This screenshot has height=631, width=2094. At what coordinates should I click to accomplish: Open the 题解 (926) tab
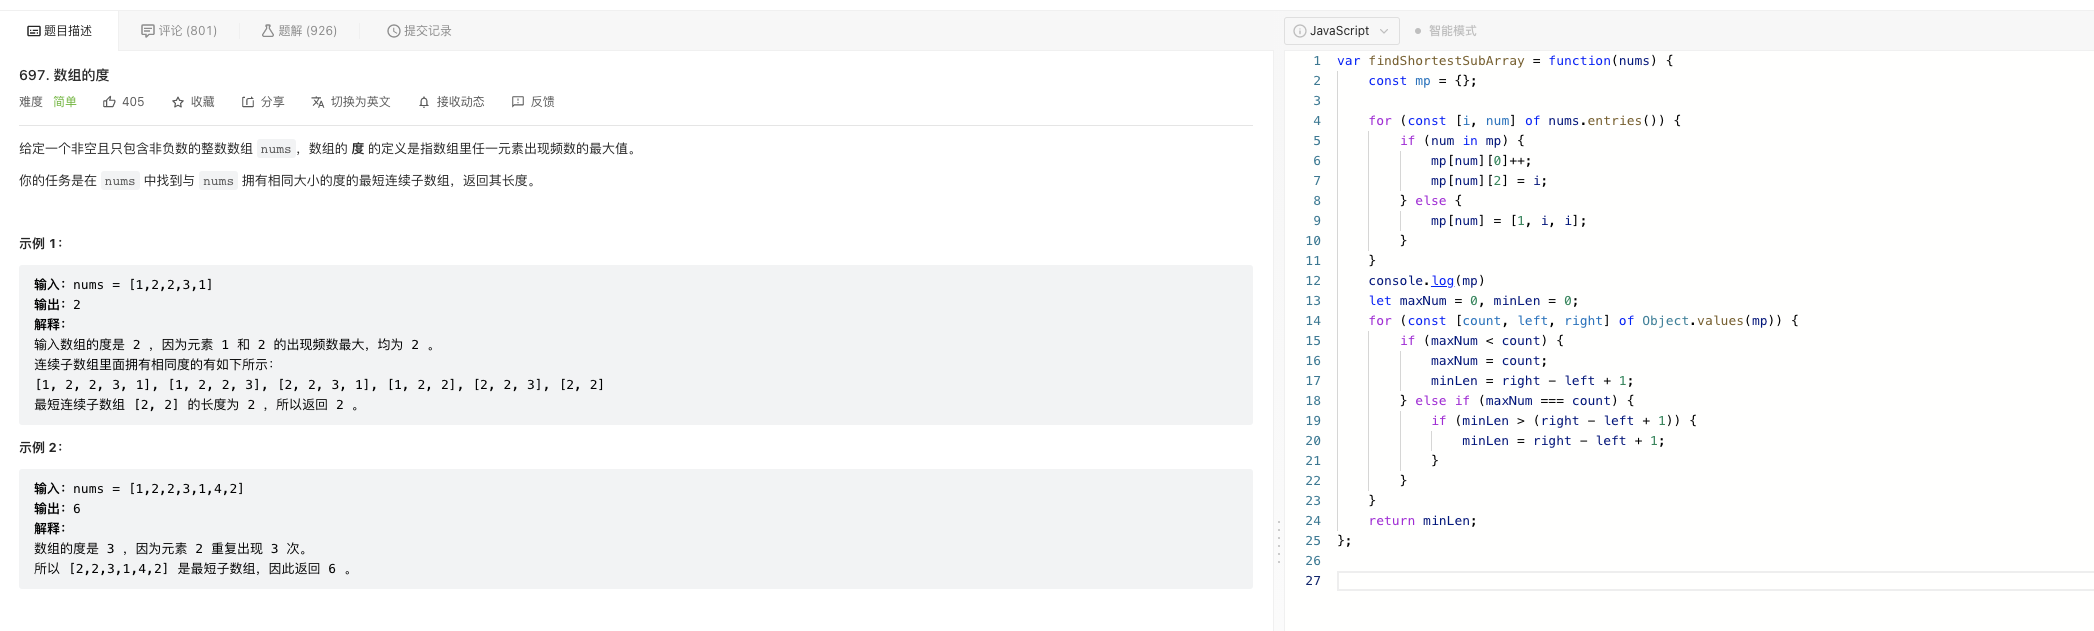(299, 31)
